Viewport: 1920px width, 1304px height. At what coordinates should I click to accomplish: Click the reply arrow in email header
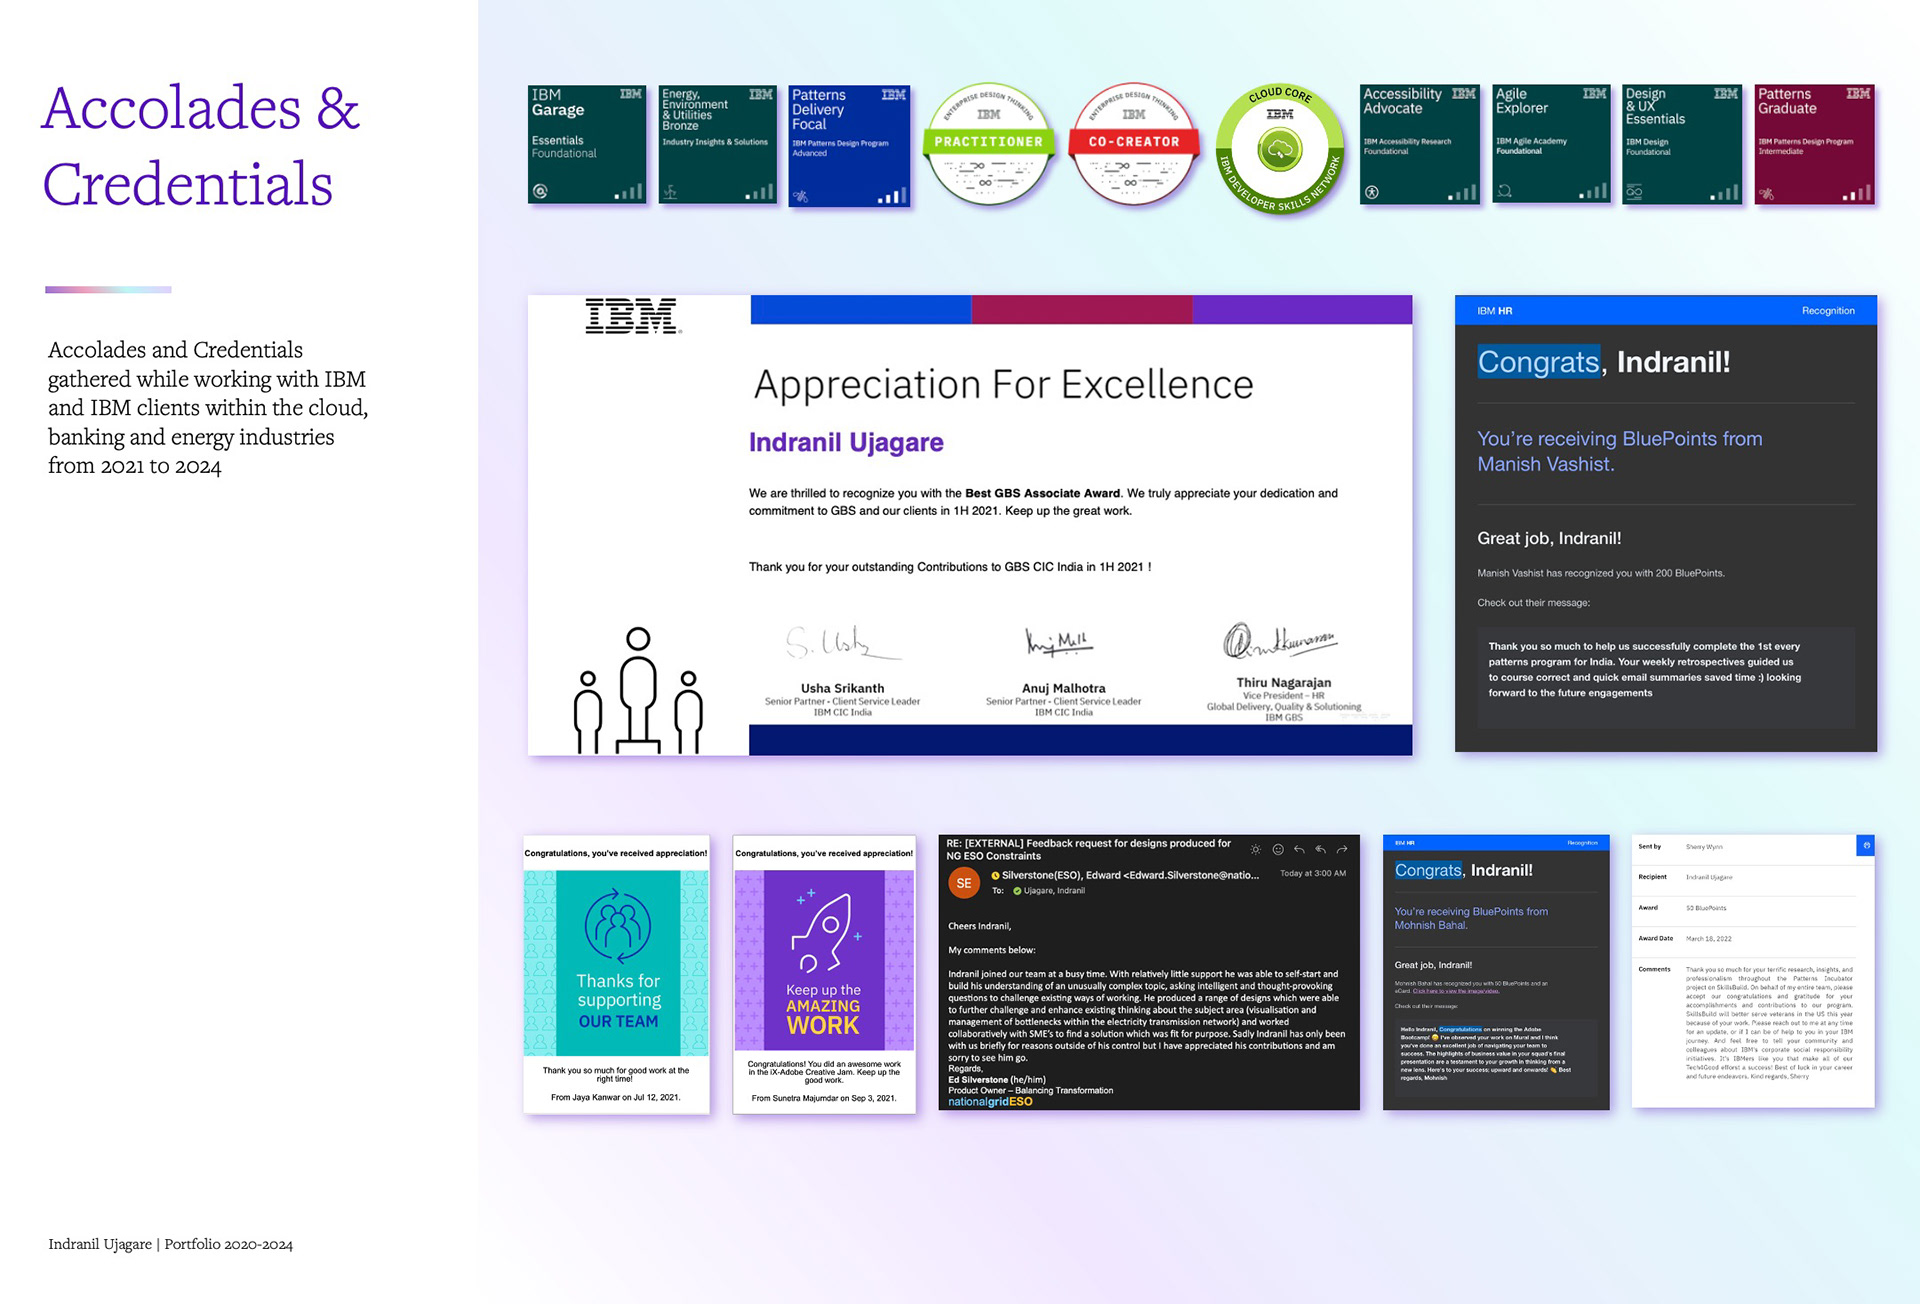coord(1299,849)
